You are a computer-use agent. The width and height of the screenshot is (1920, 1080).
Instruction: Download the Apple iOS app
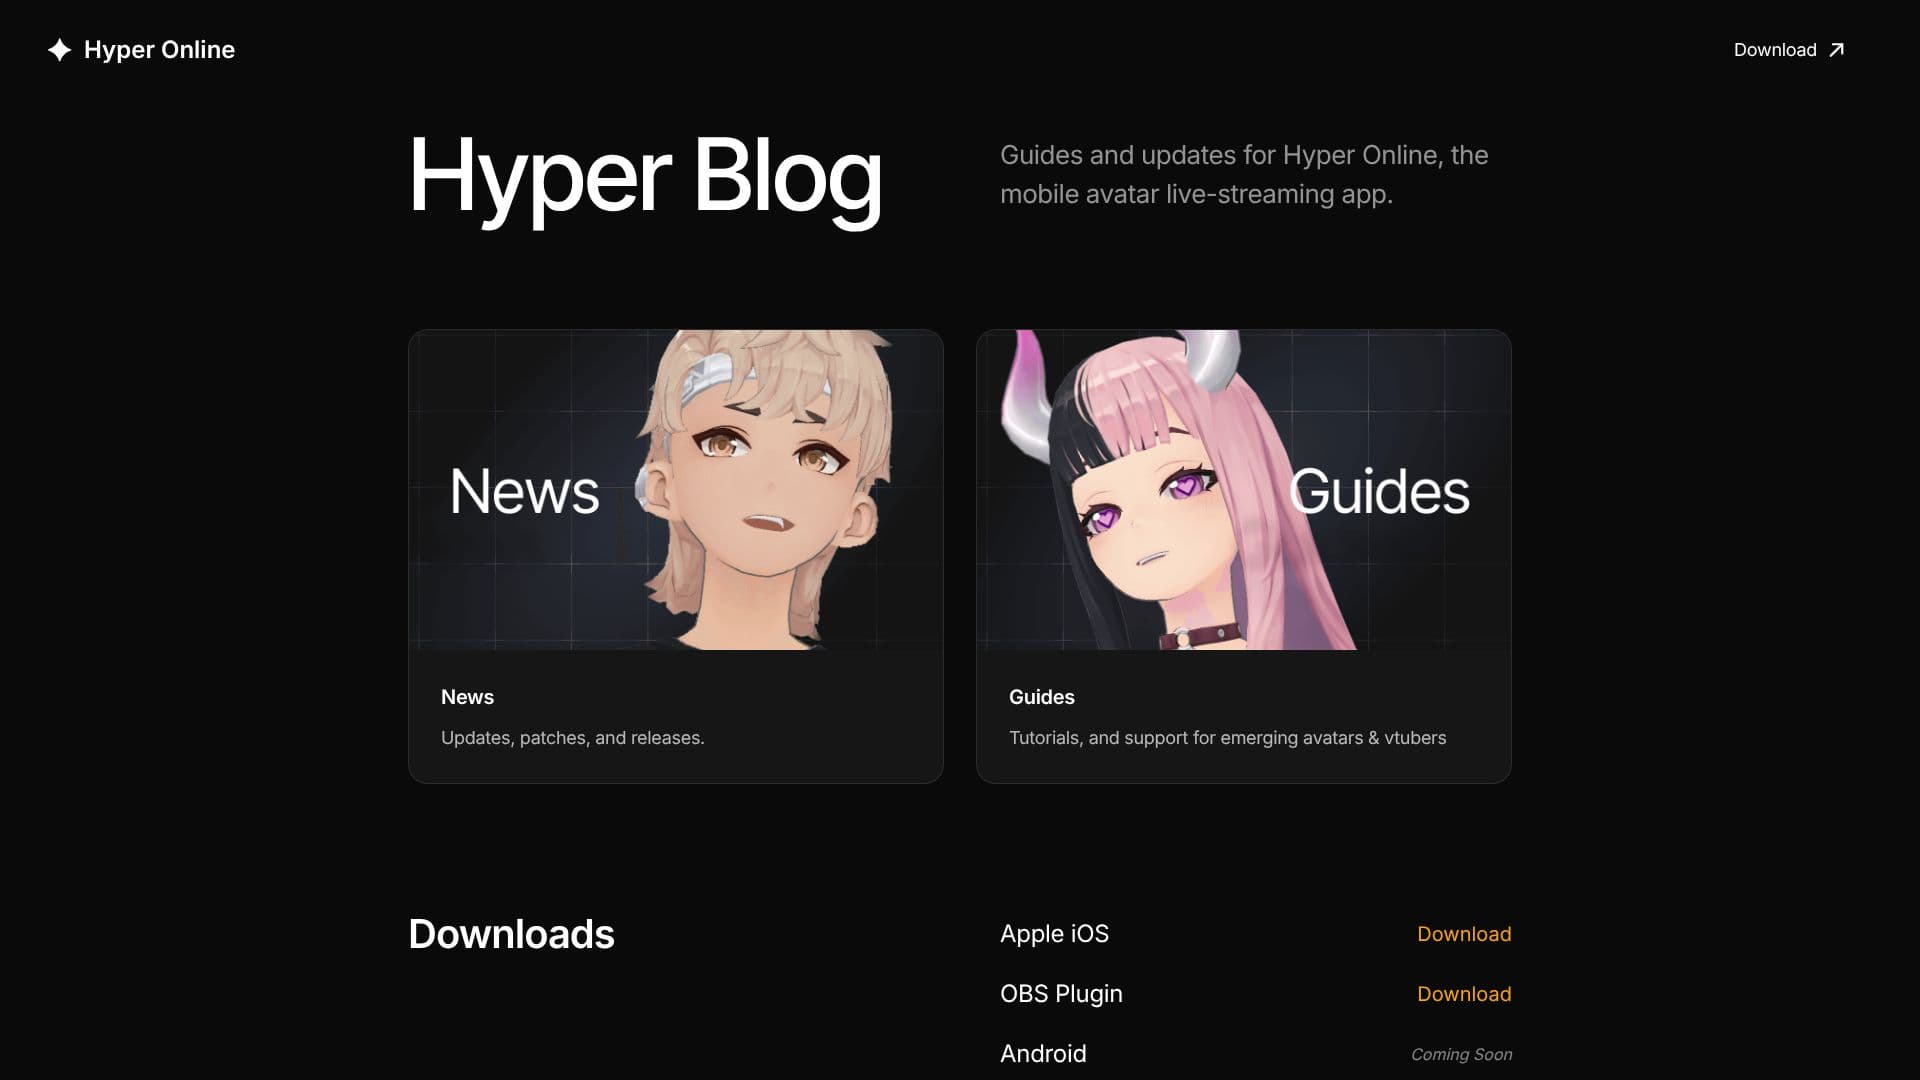1464,934
